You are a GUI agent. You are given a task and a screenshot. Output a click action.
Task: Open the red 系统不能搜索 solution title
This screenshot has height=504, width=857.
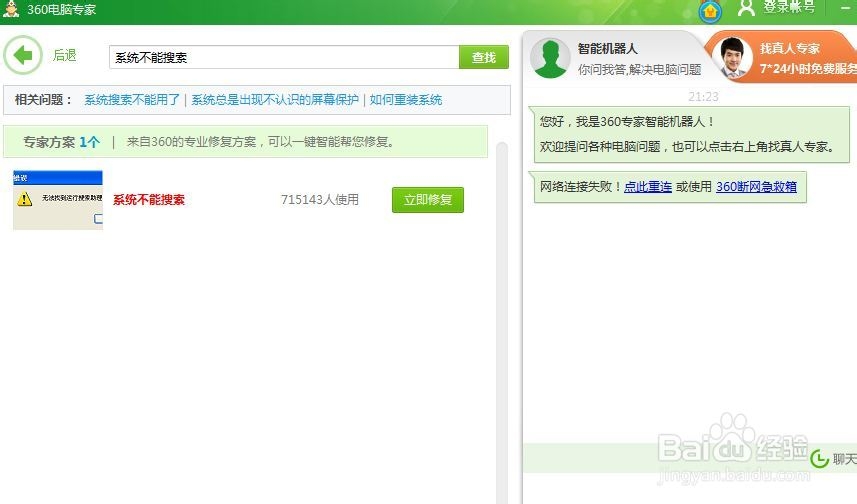pyautogui.click(x=149, y=200)
